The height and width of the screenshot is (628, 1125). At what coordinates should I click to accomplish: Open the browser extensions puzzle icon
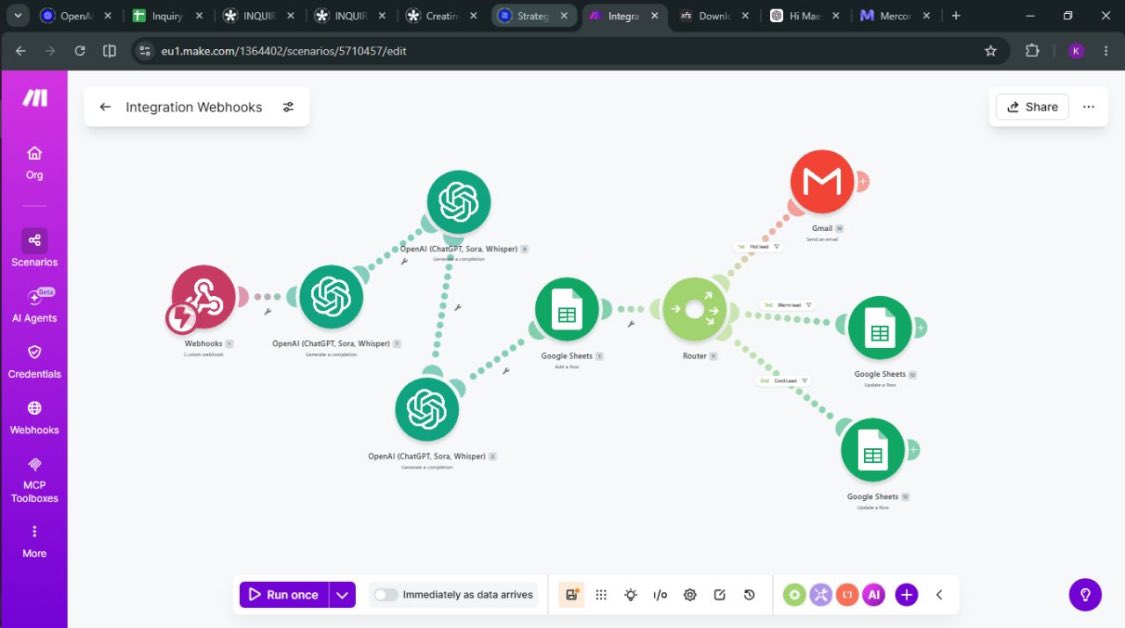[x=1032, y=51]
